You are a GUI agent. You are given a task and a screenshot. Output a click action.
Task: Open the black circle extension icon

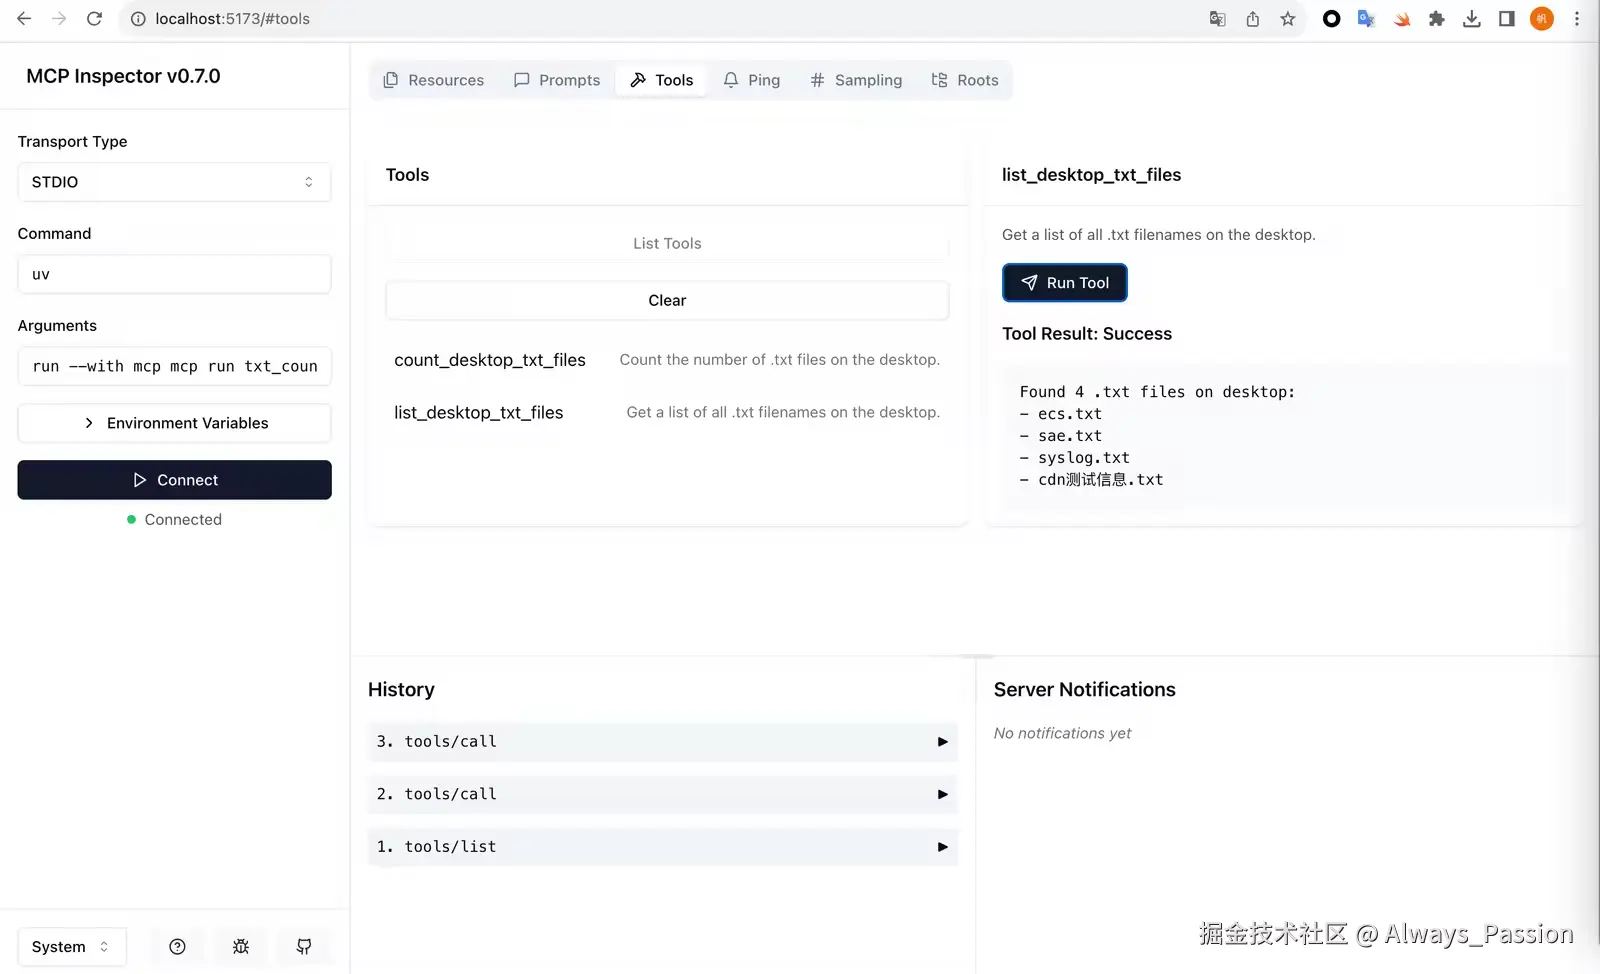point(1331,19)
